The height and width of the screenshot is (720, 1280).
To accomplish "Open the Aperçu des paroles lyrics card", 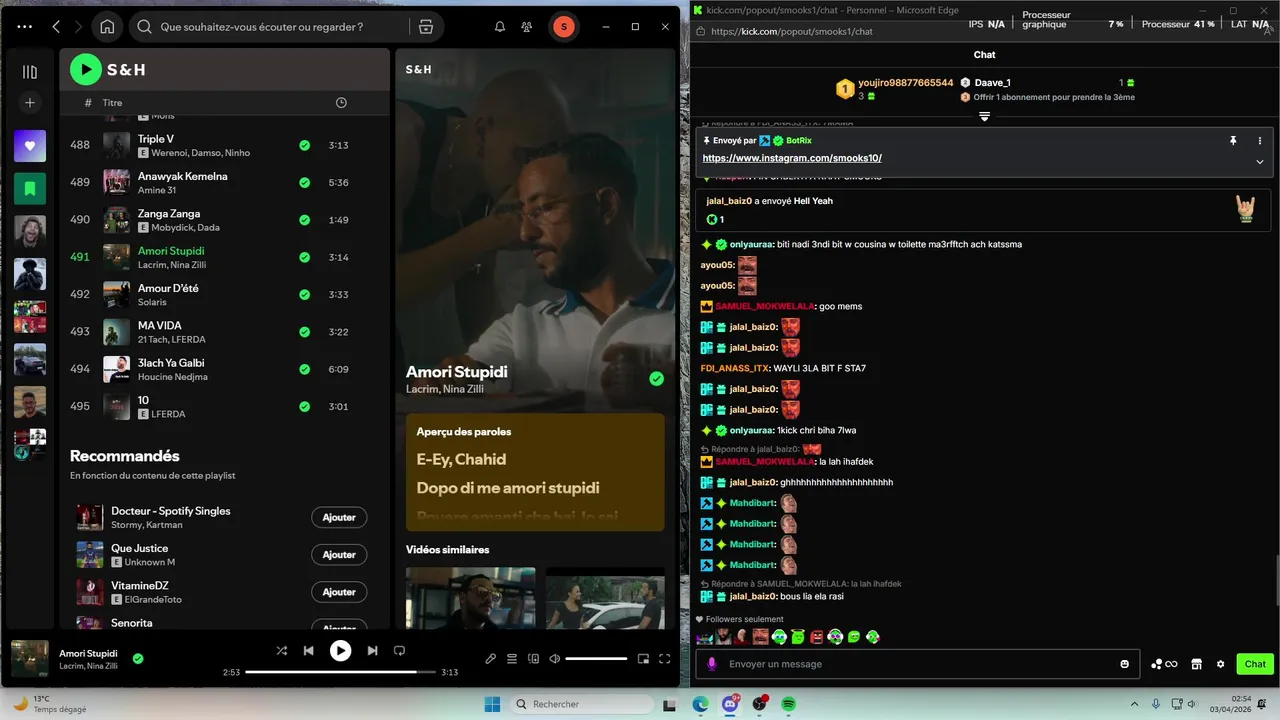I will pyautogui.click(x=535, y=472).
